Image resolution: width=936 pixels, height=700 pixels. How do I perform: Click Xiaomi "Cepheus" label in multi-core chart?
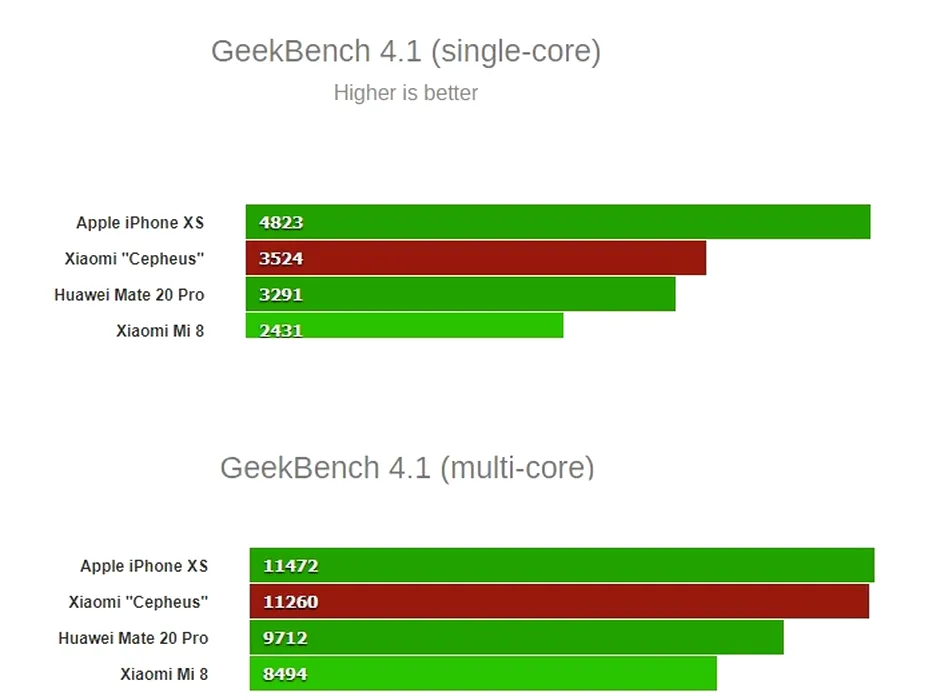138,602
